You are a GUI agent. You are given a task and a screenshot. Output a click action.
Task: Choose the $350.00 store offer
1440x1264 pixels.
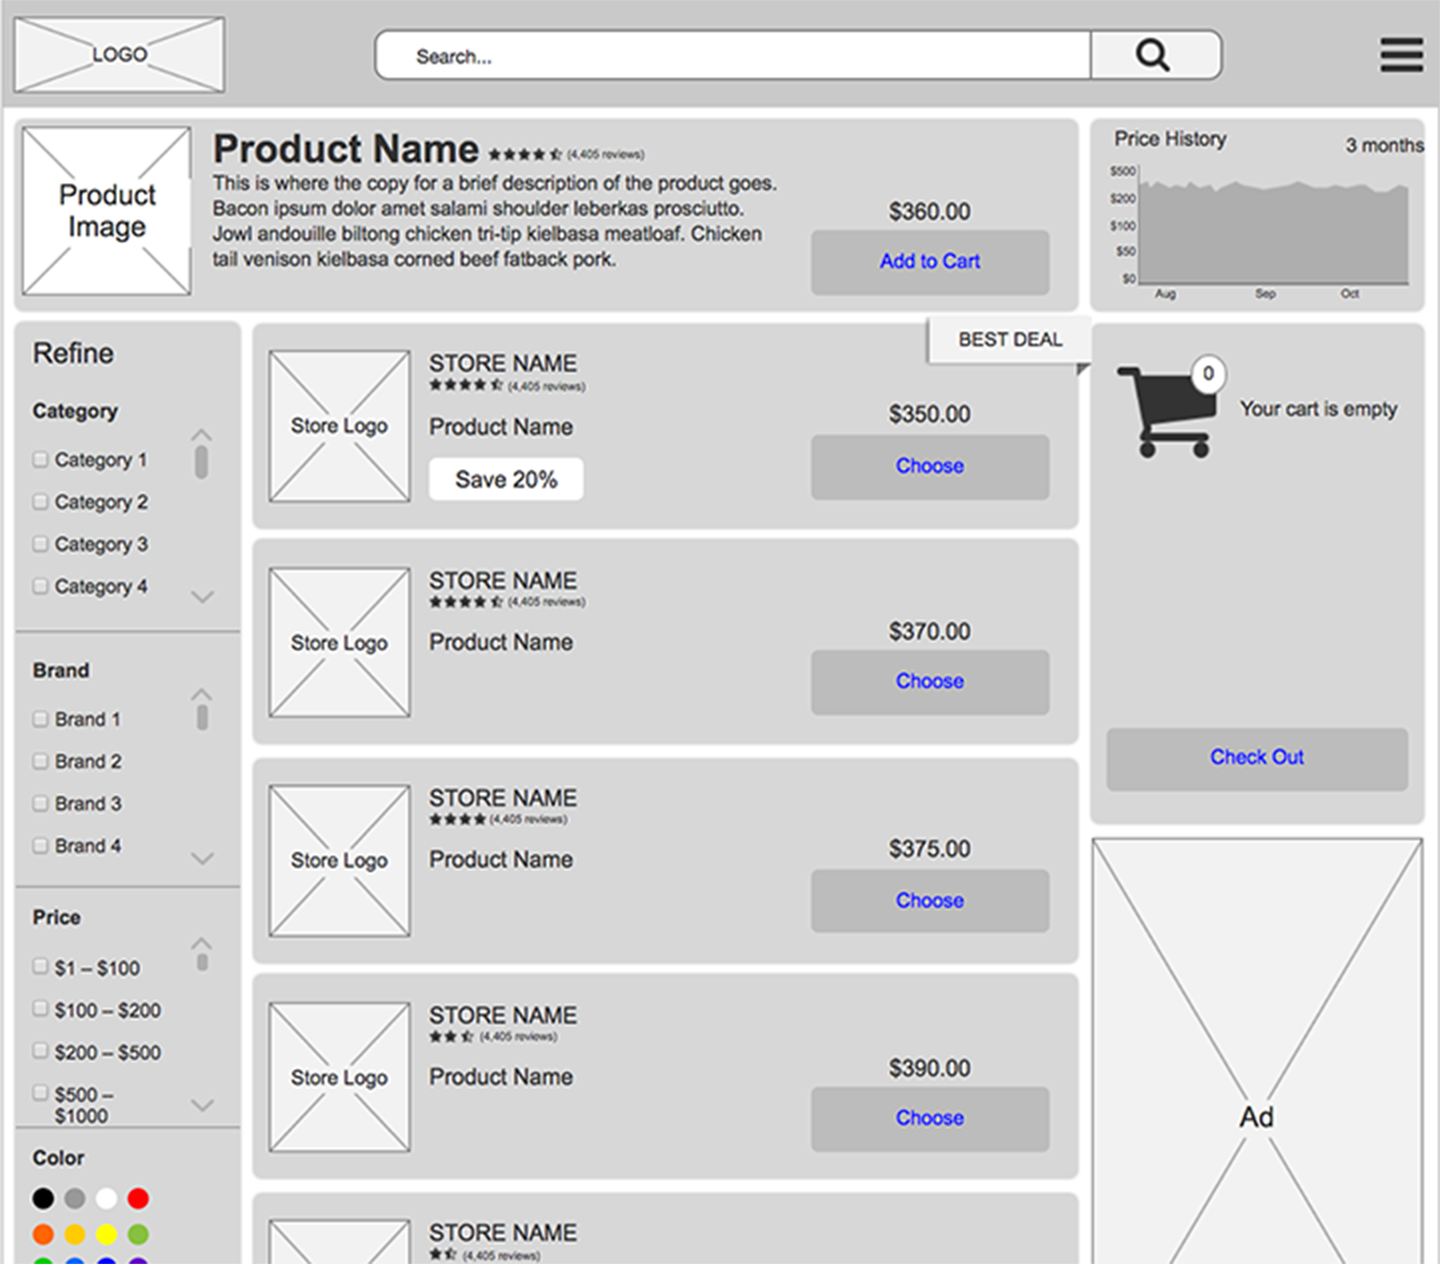pyautogui.click(x=930, y=466)
